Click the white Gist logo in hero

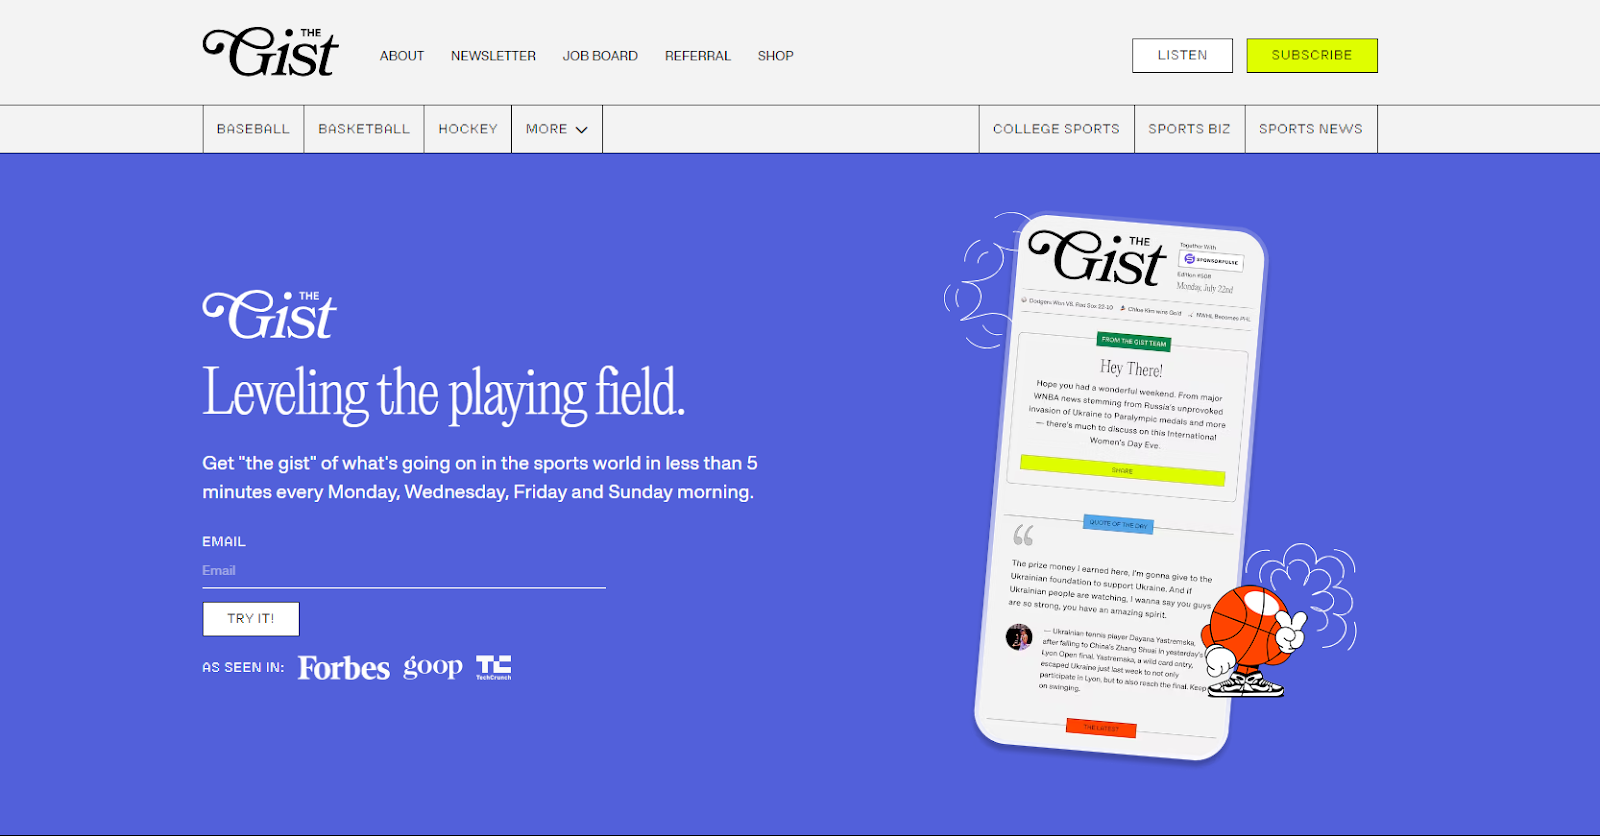pyautogui.click(x=269, y=315)
